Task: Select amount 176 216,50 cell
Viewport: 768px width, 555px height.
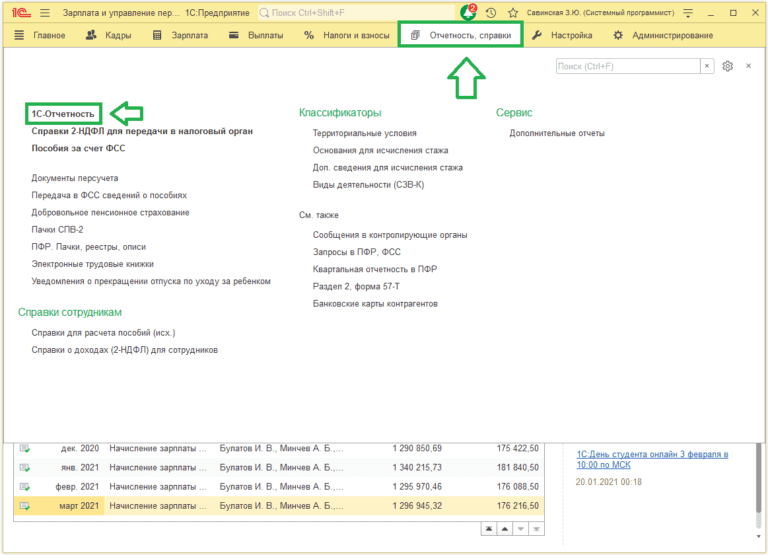Action: [x=518, y=506]
